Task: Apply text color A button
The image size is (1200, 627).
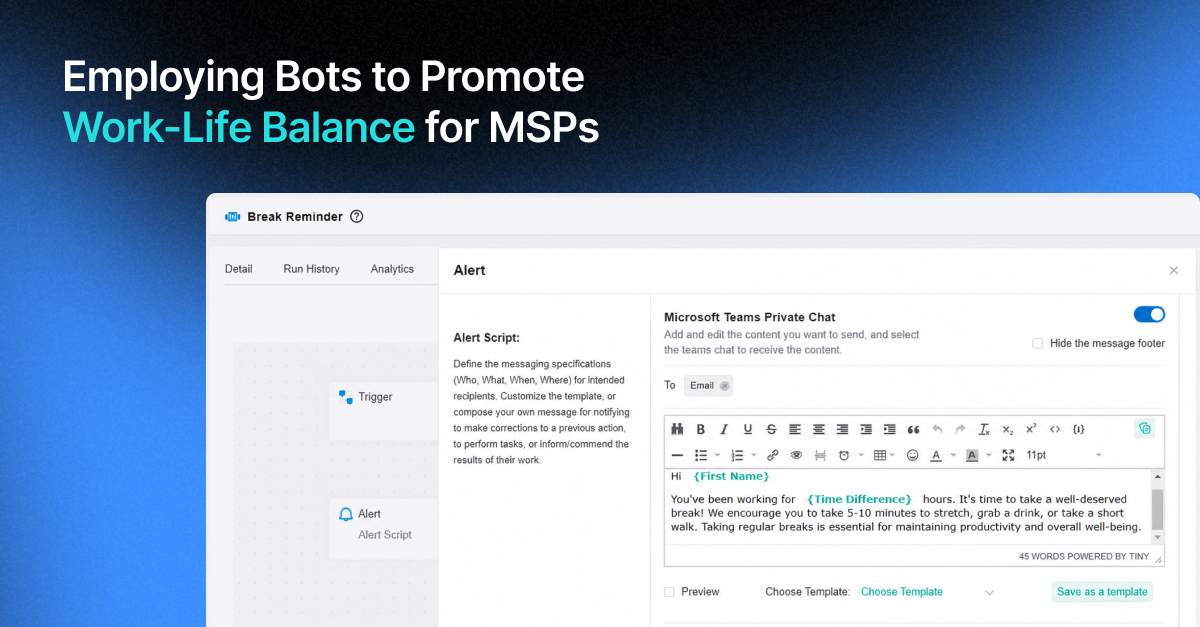Action: pos(936,455)
